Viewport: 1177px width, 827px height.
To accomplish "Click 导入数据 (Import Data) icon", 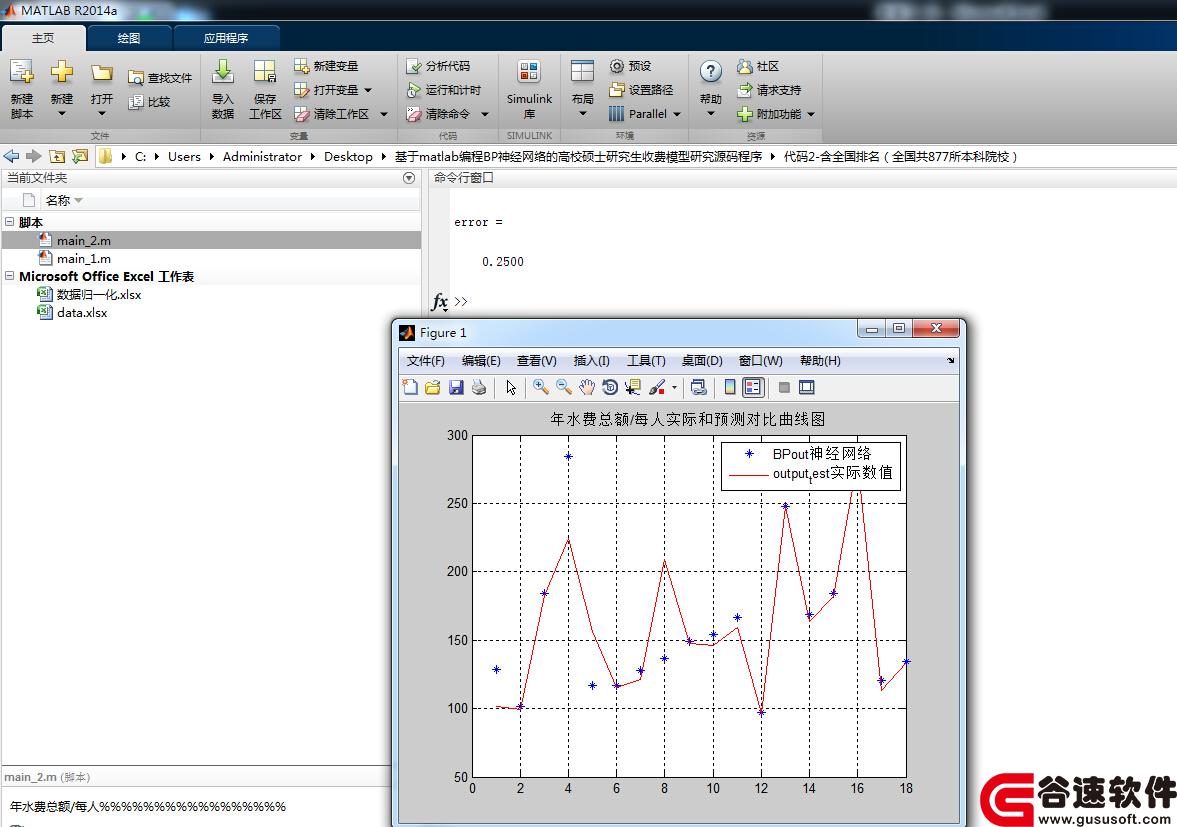I will pos(223,72).
